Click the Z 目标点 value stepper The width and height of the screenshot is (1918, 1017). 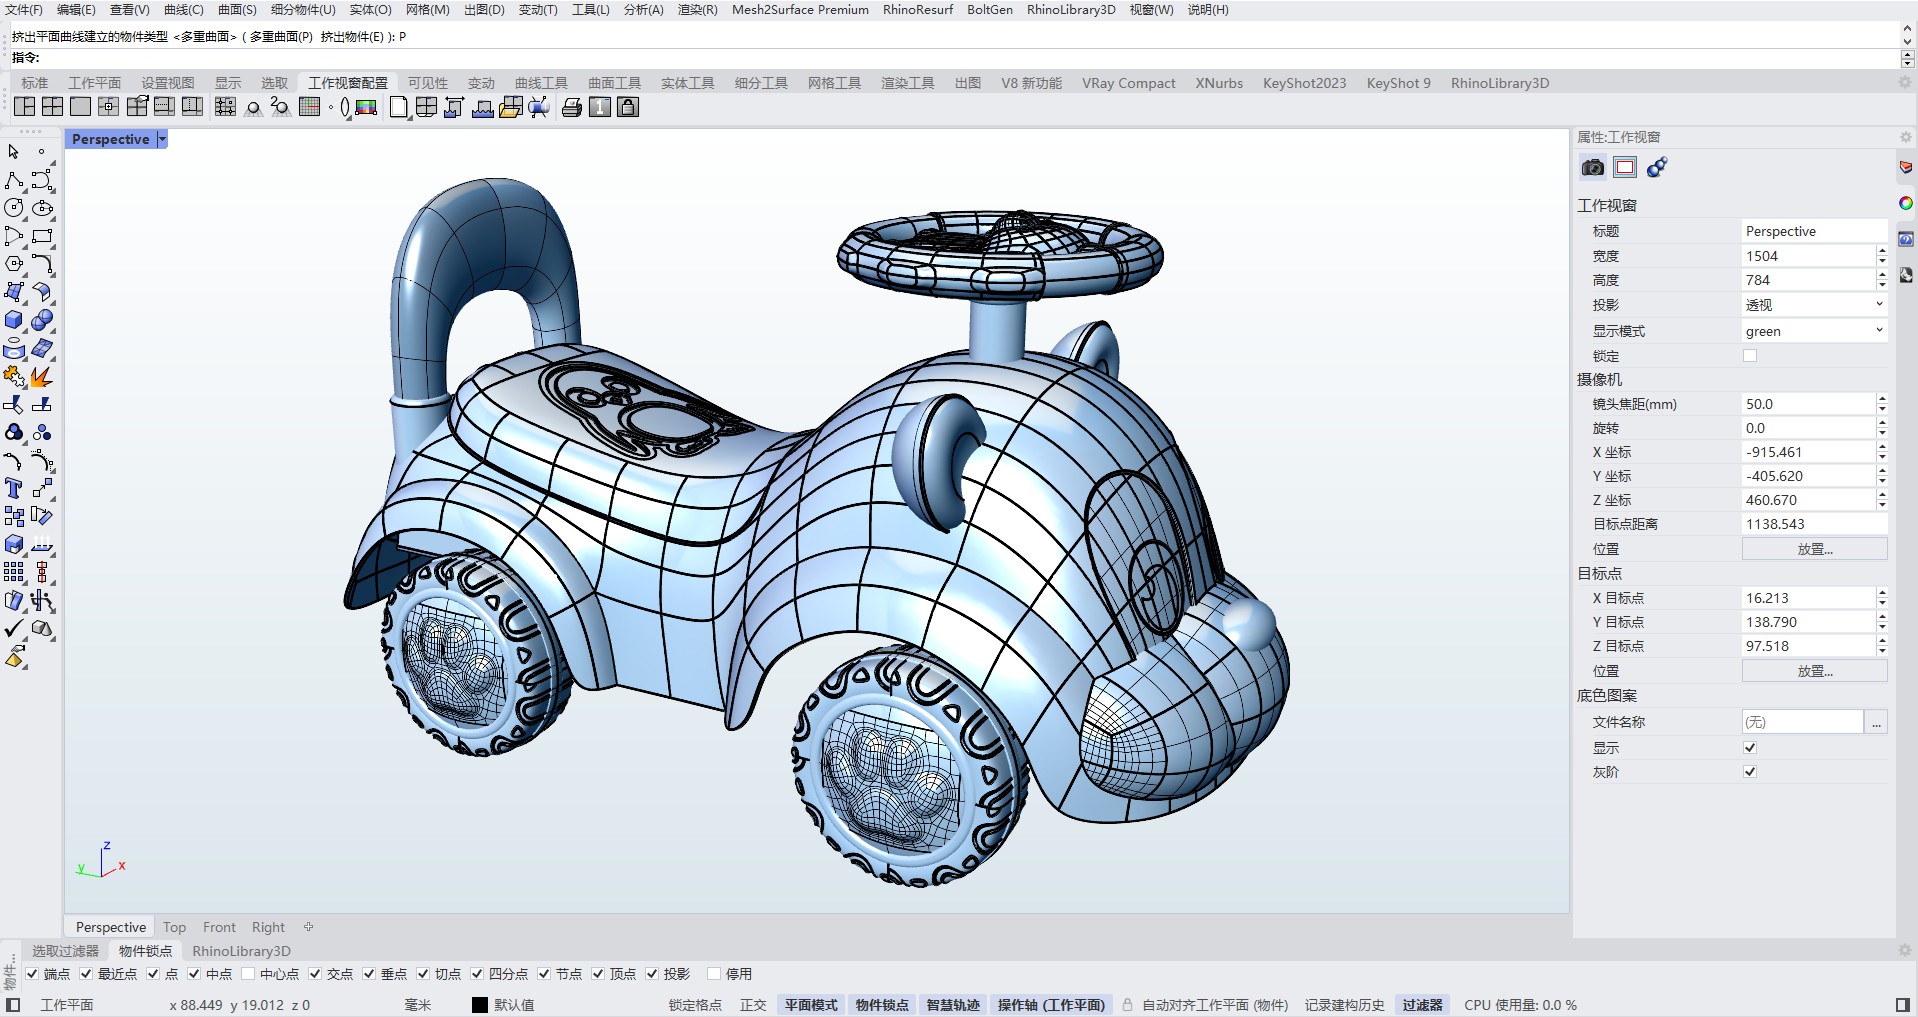(1882, 646)
